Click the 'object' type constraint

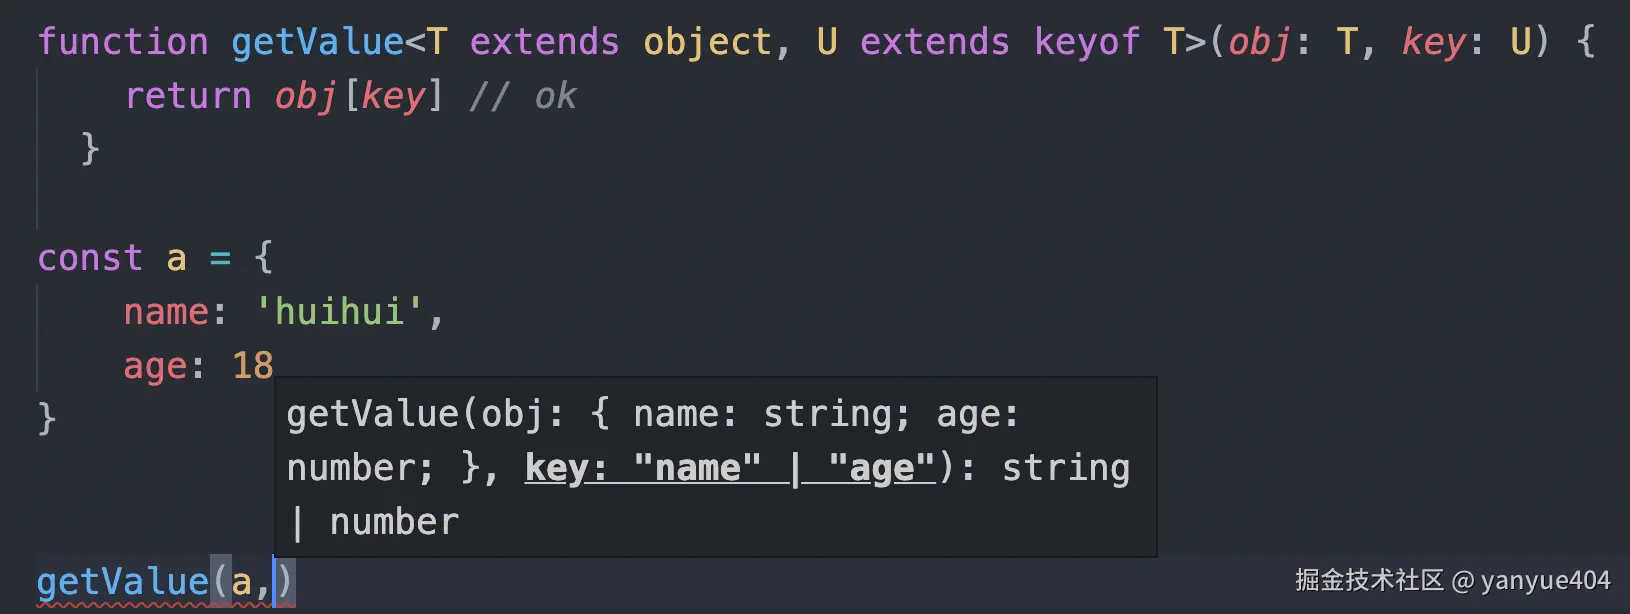(x=707, y=42)
